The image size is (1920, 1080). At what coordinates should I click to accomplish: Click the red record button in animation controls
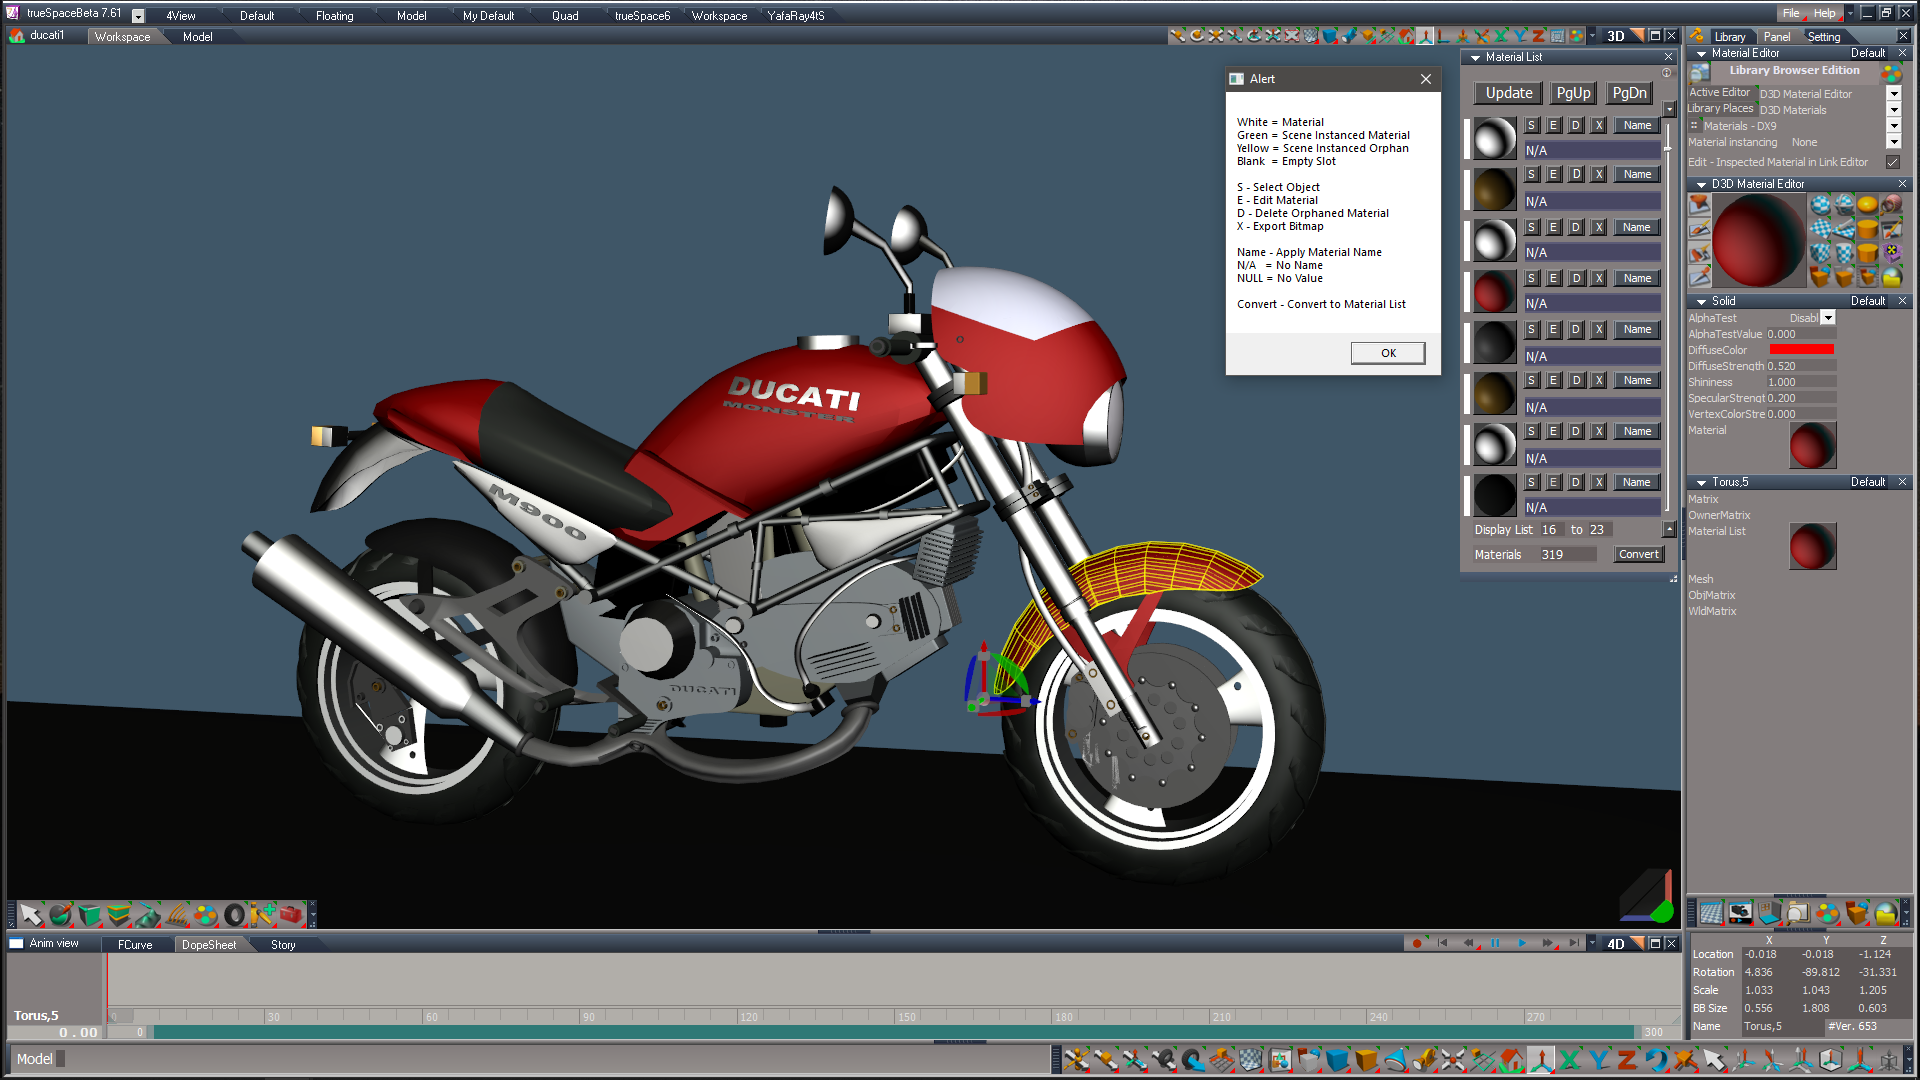(x=1417, y=943)
